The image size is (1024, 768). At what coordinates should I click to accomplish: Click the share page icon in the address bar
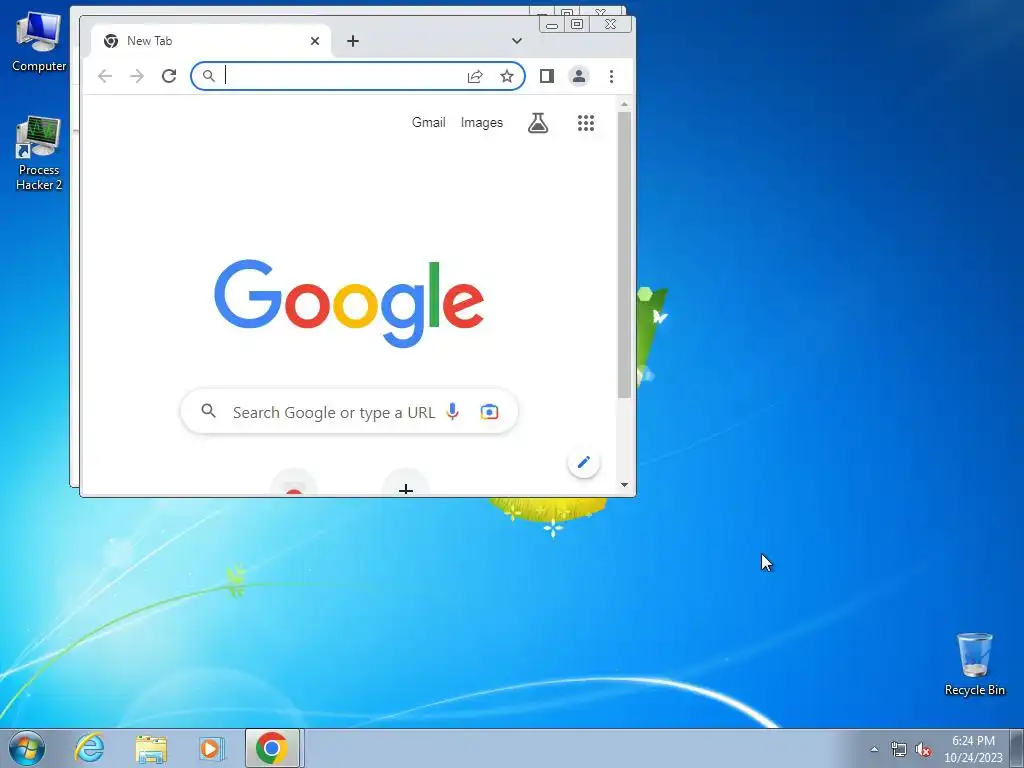475,76
